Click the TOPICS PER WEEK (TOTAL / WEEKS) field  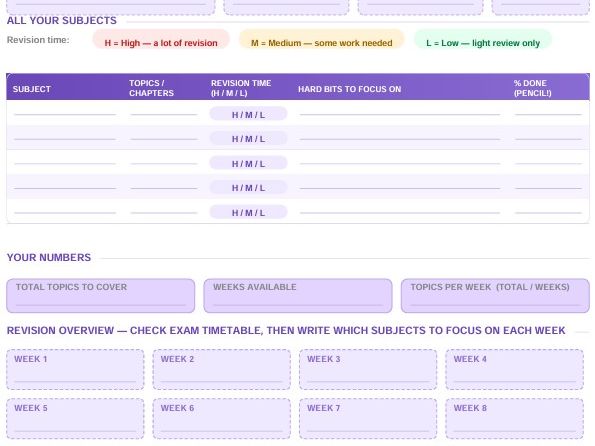495,296
